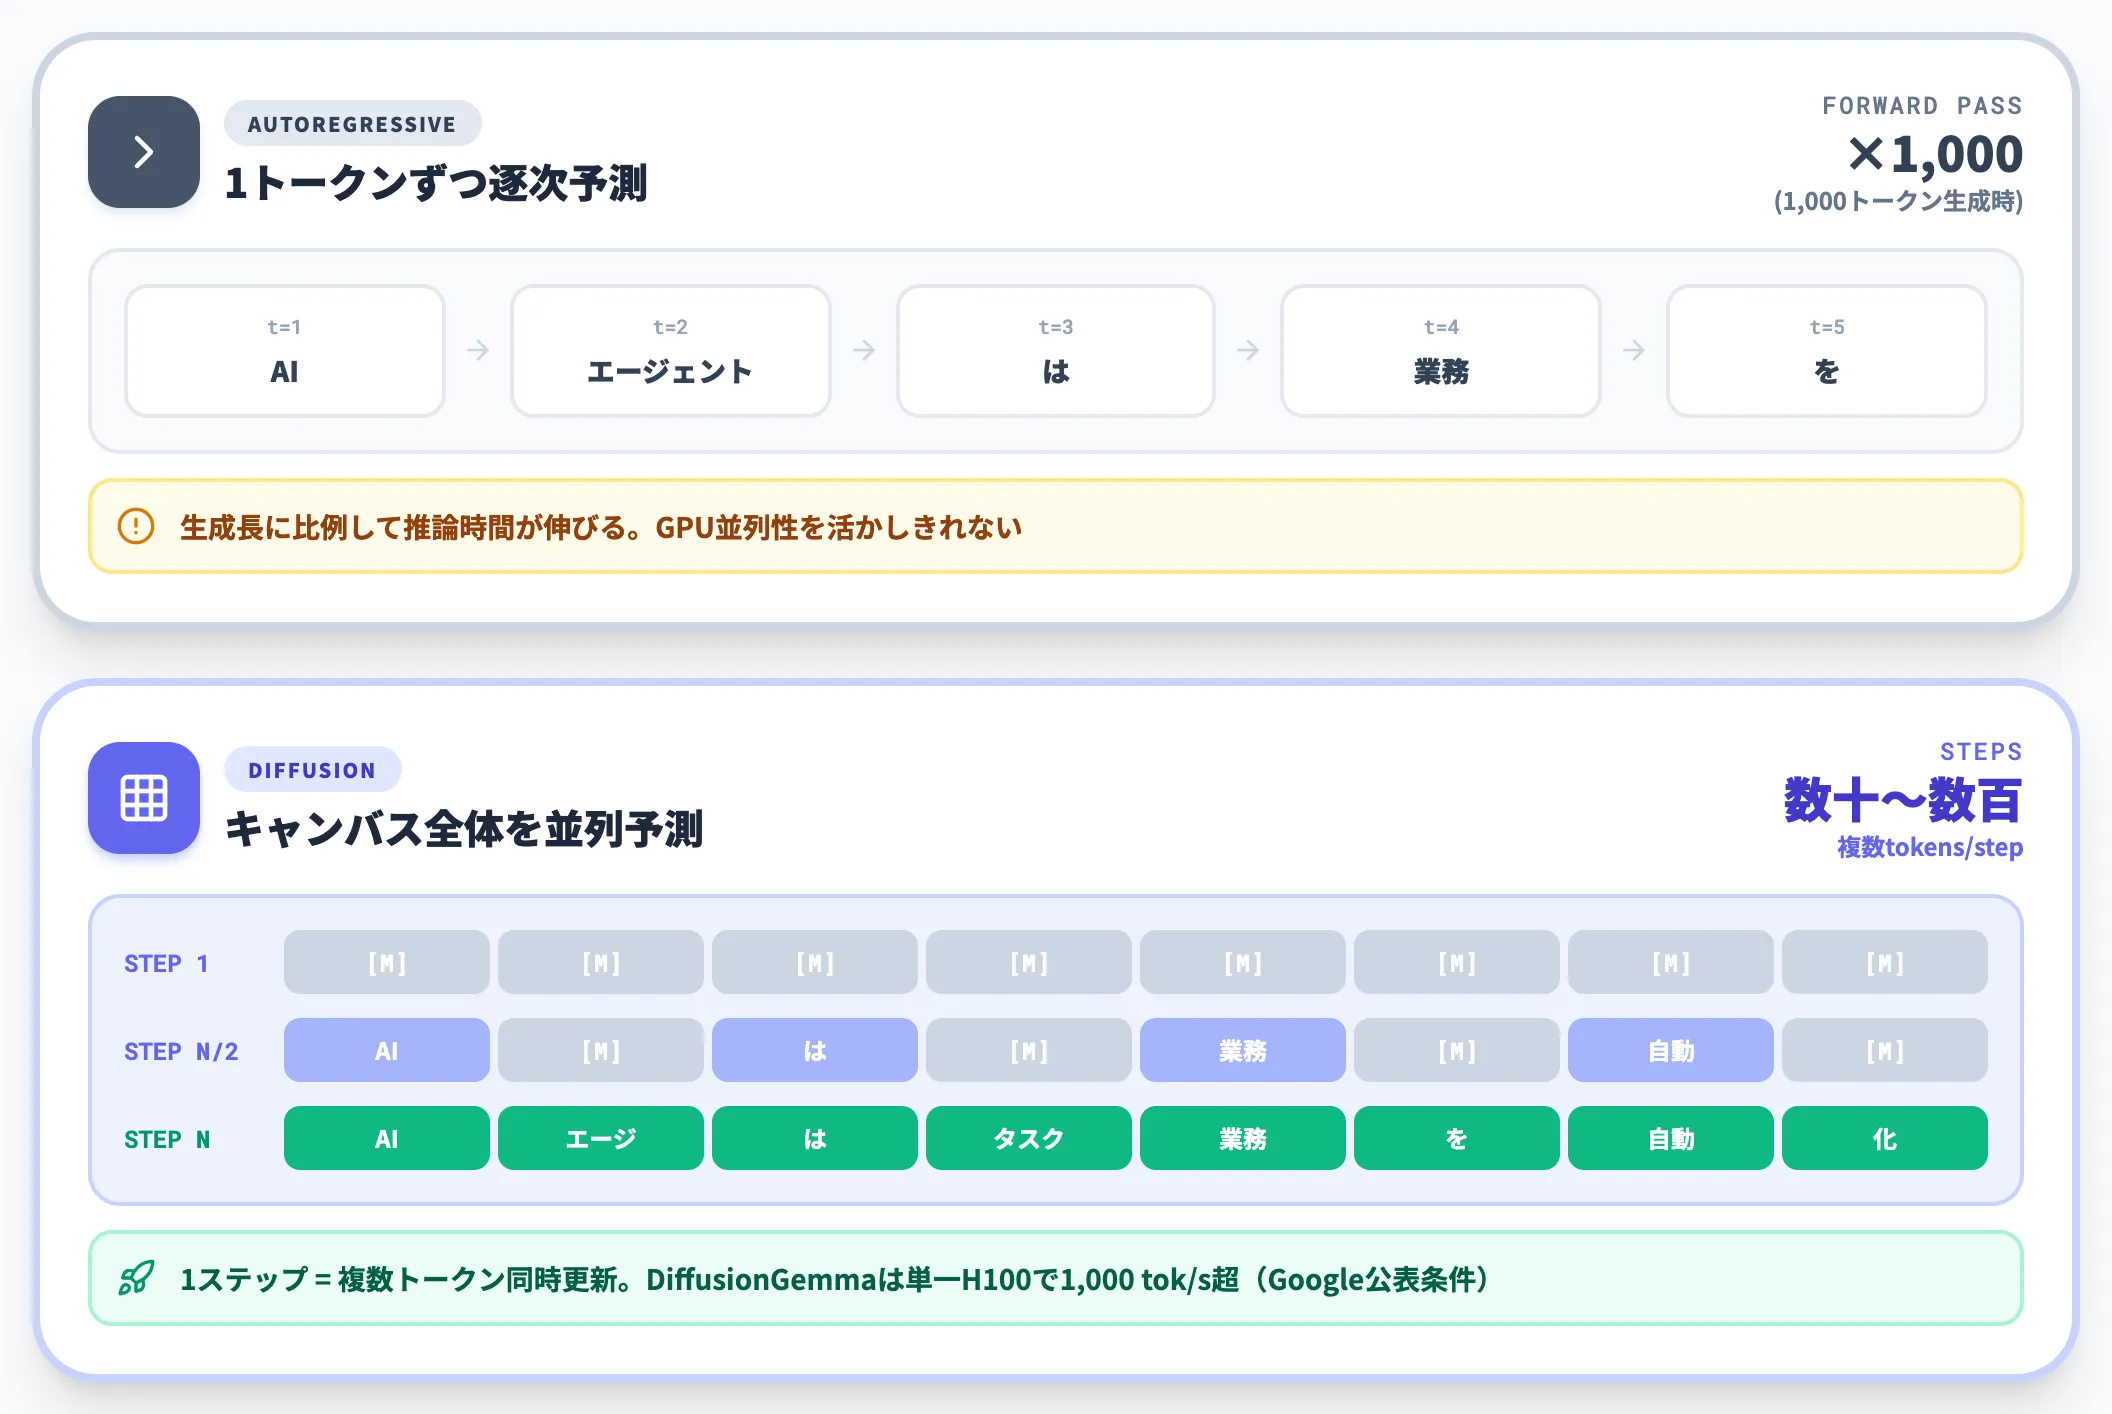Viewport: 2112px width, 1414px height.
Task: Select the t=2 エージェント token card
Action: [671, 351]
